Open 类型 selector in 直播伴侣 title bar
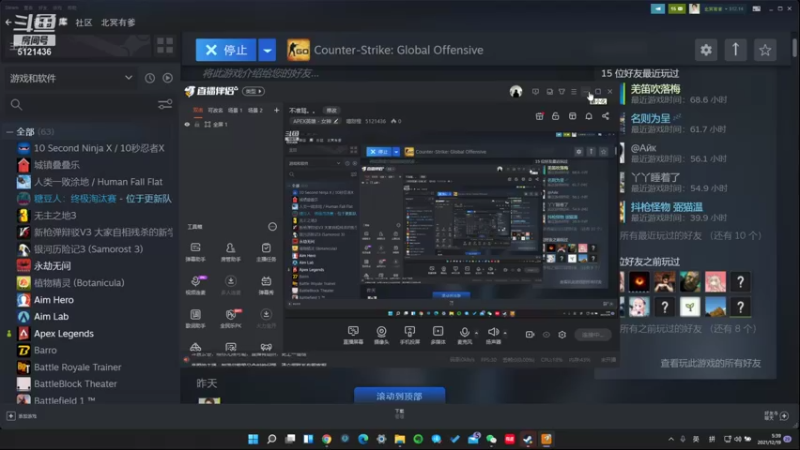 [x=254, y=91]
